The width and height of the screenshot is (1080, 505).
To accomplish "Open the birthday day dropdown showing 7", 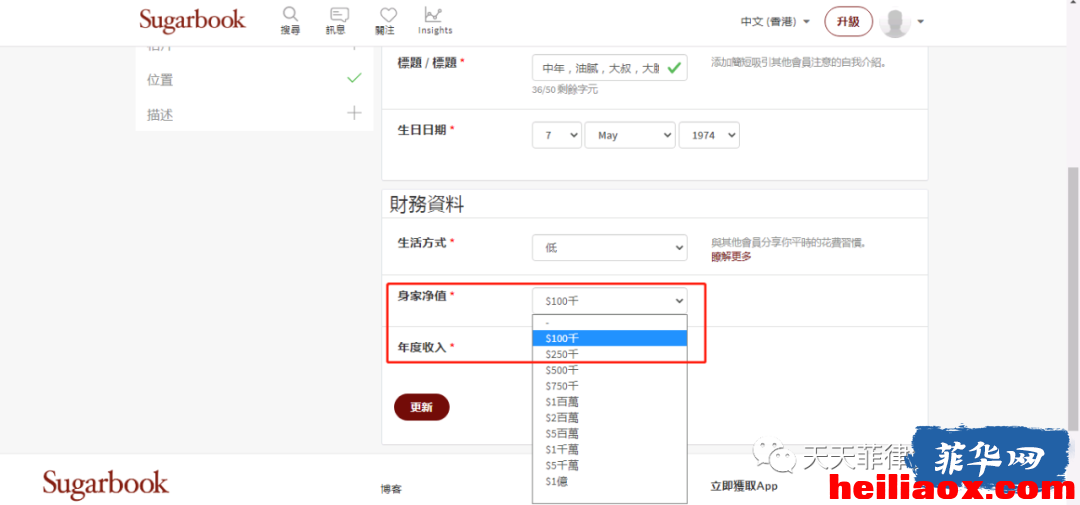I will (557, 135).
